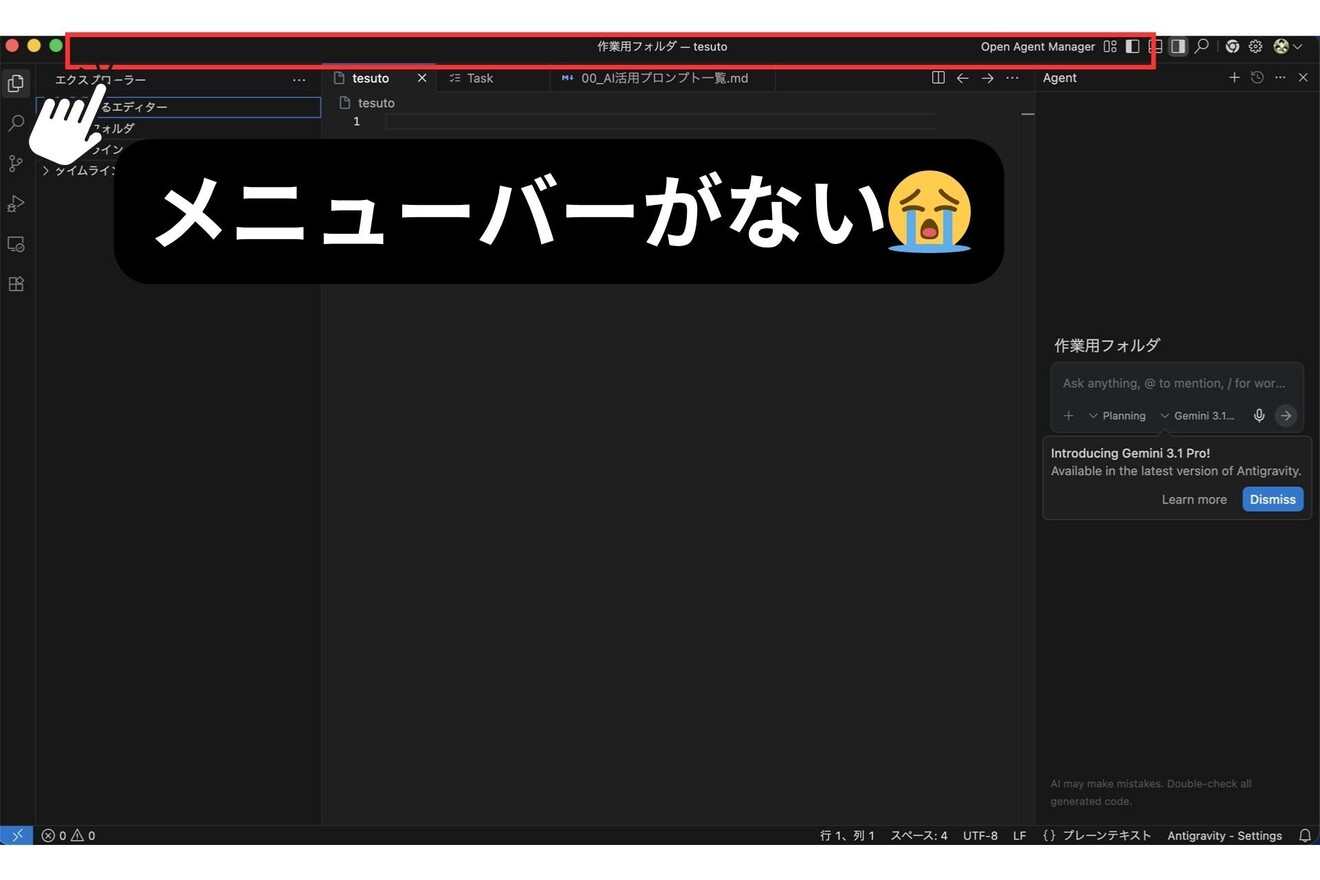
Task: Open the Planning mode dropdown
Action: click(1117, 415)
